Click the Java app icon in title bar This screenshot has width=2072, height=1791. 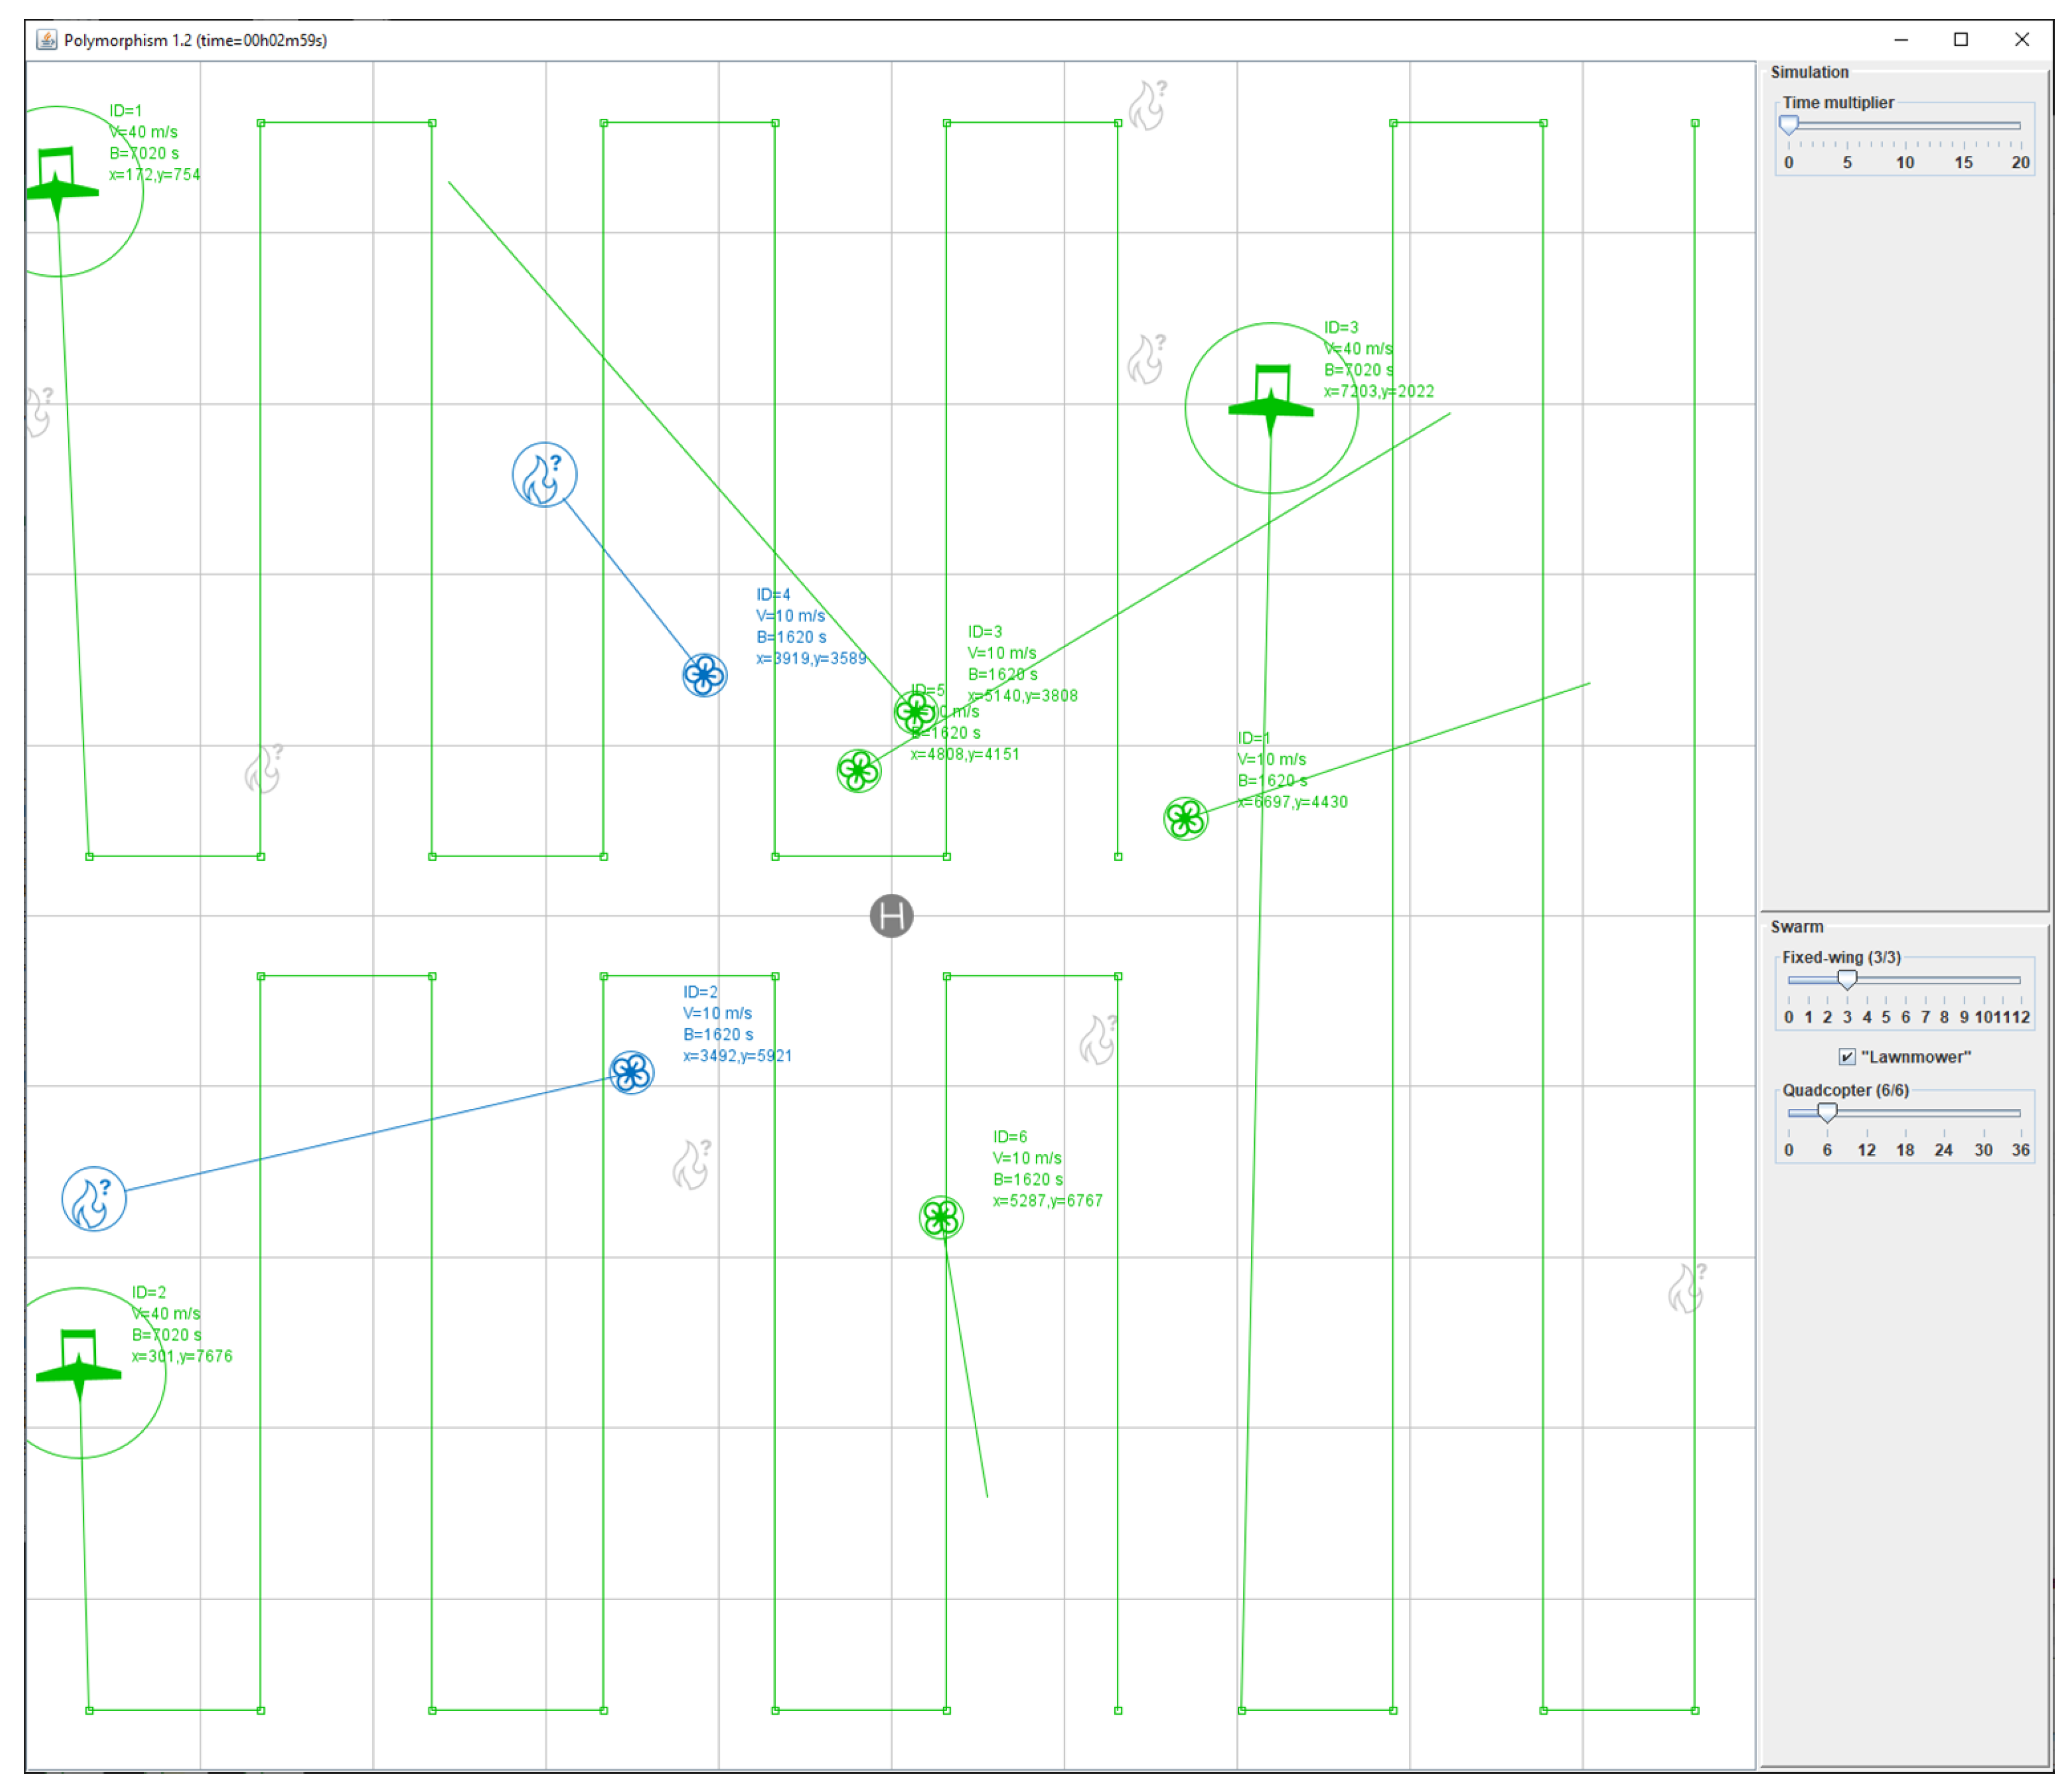pyautogui.click(x=46, y=39)
